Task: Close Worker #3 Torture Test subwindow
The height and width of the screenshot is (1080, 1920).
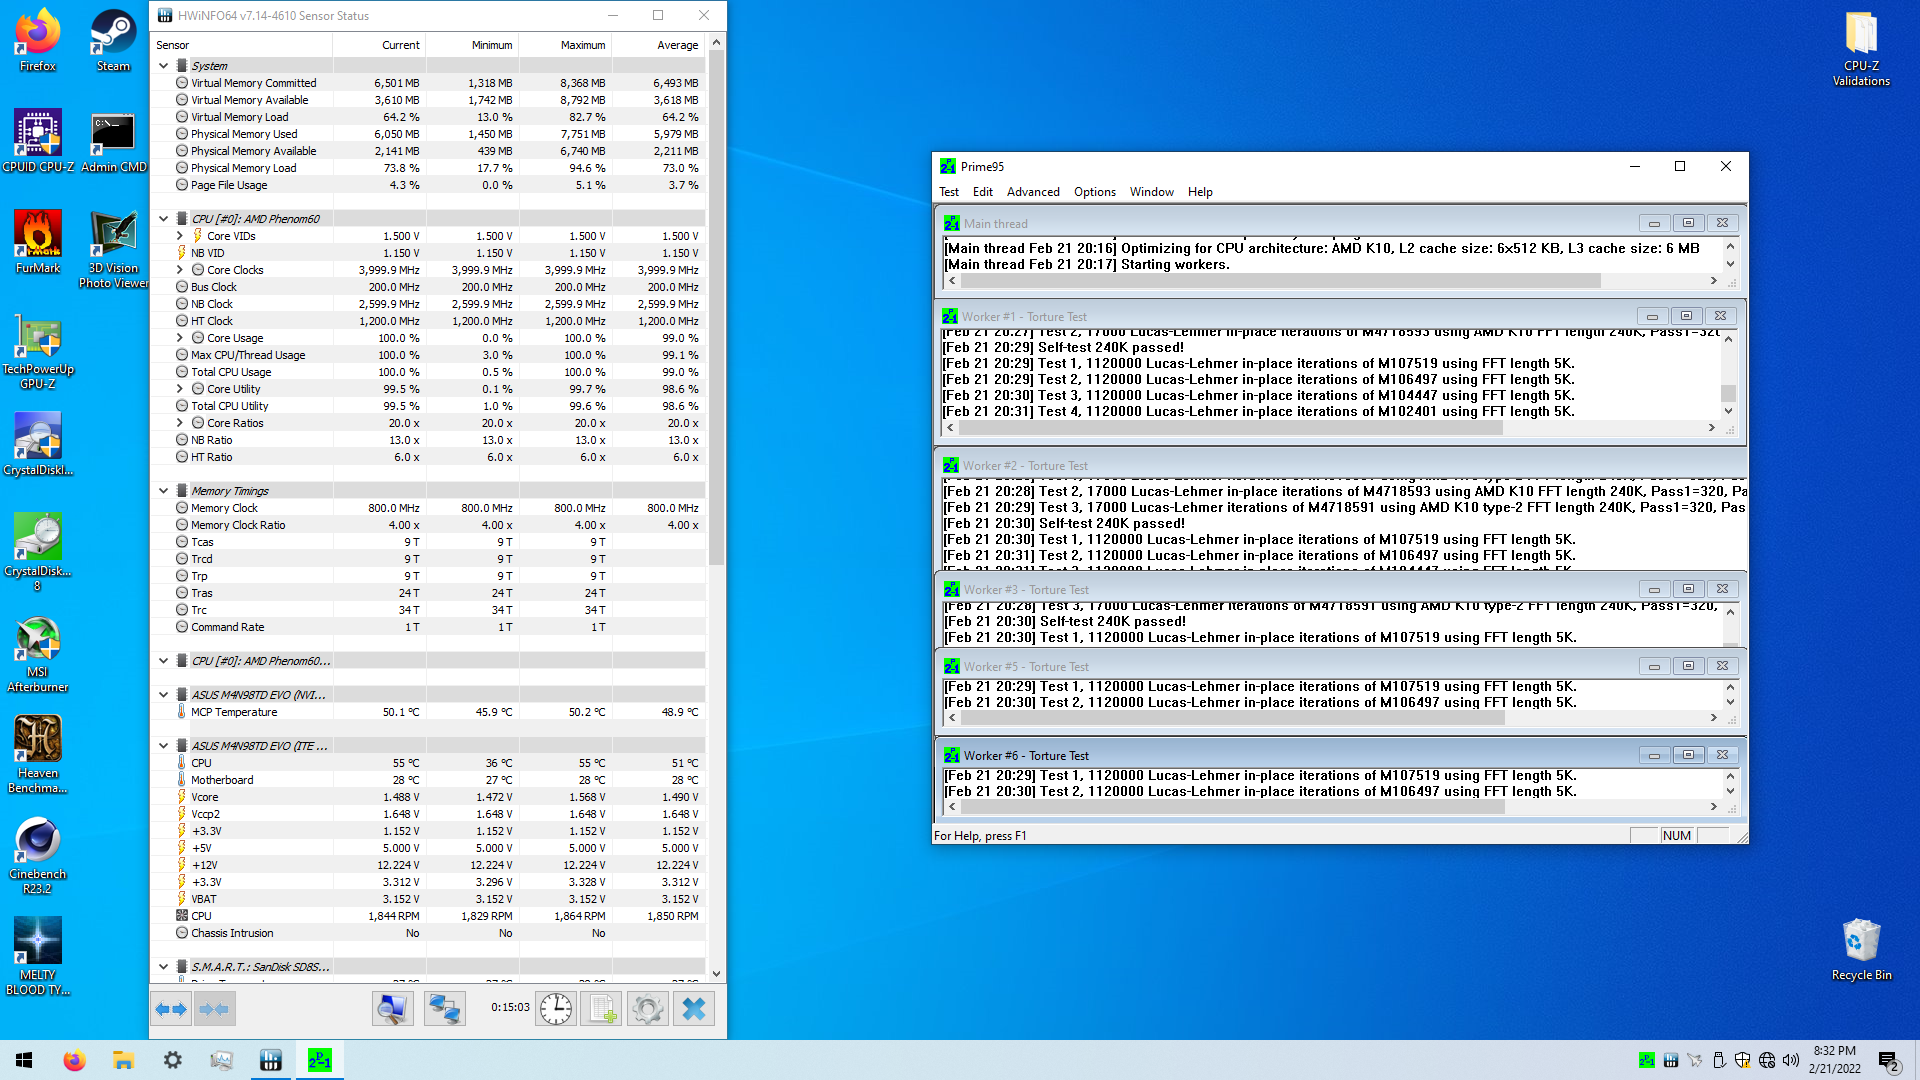Action: pos(1722,589)
